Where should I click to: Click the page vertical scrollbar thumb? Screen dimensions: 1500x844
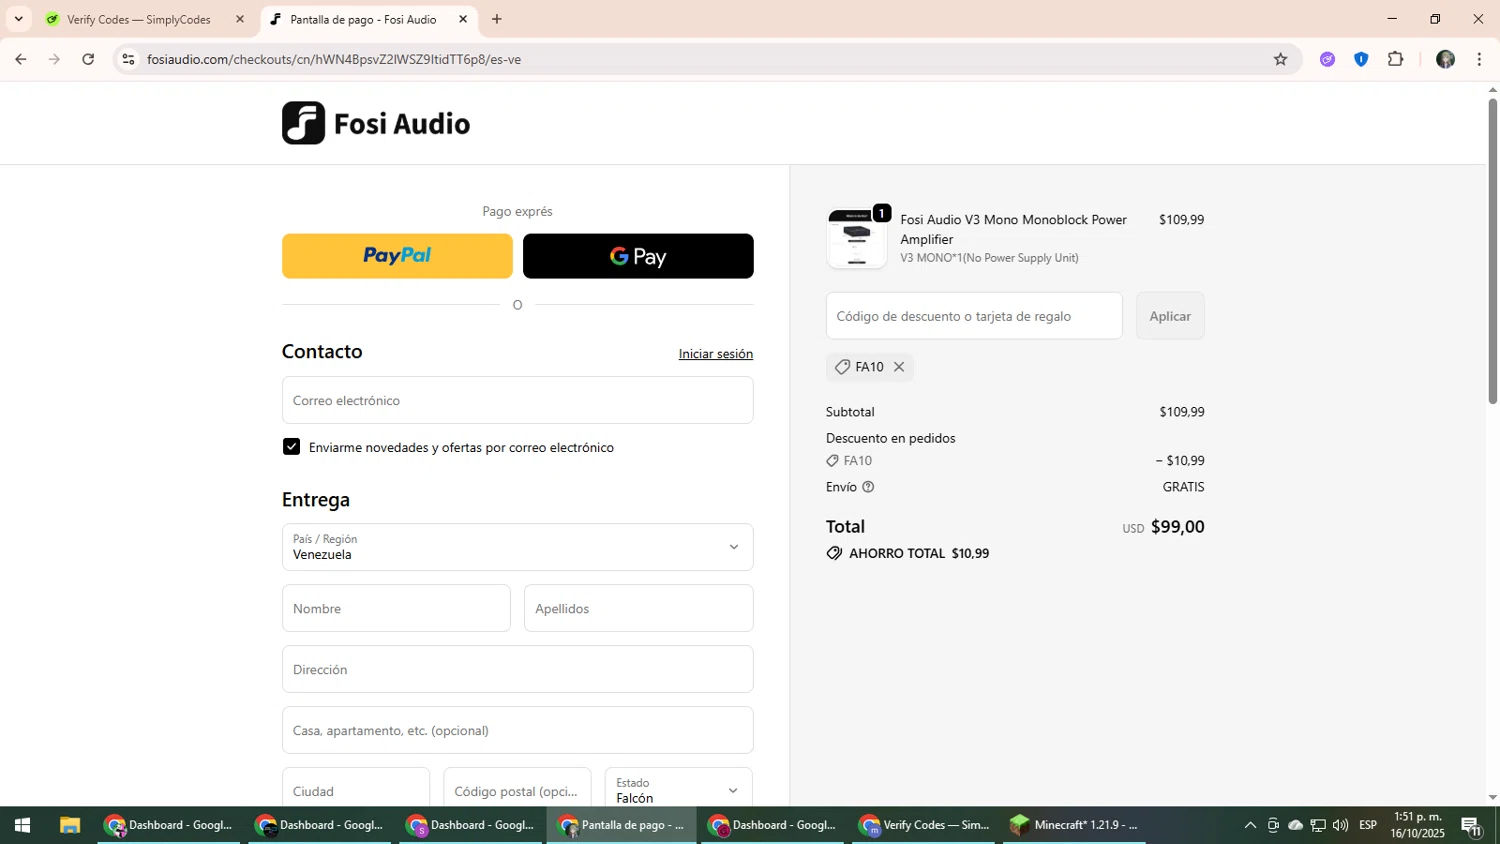tap(1493, 250)
